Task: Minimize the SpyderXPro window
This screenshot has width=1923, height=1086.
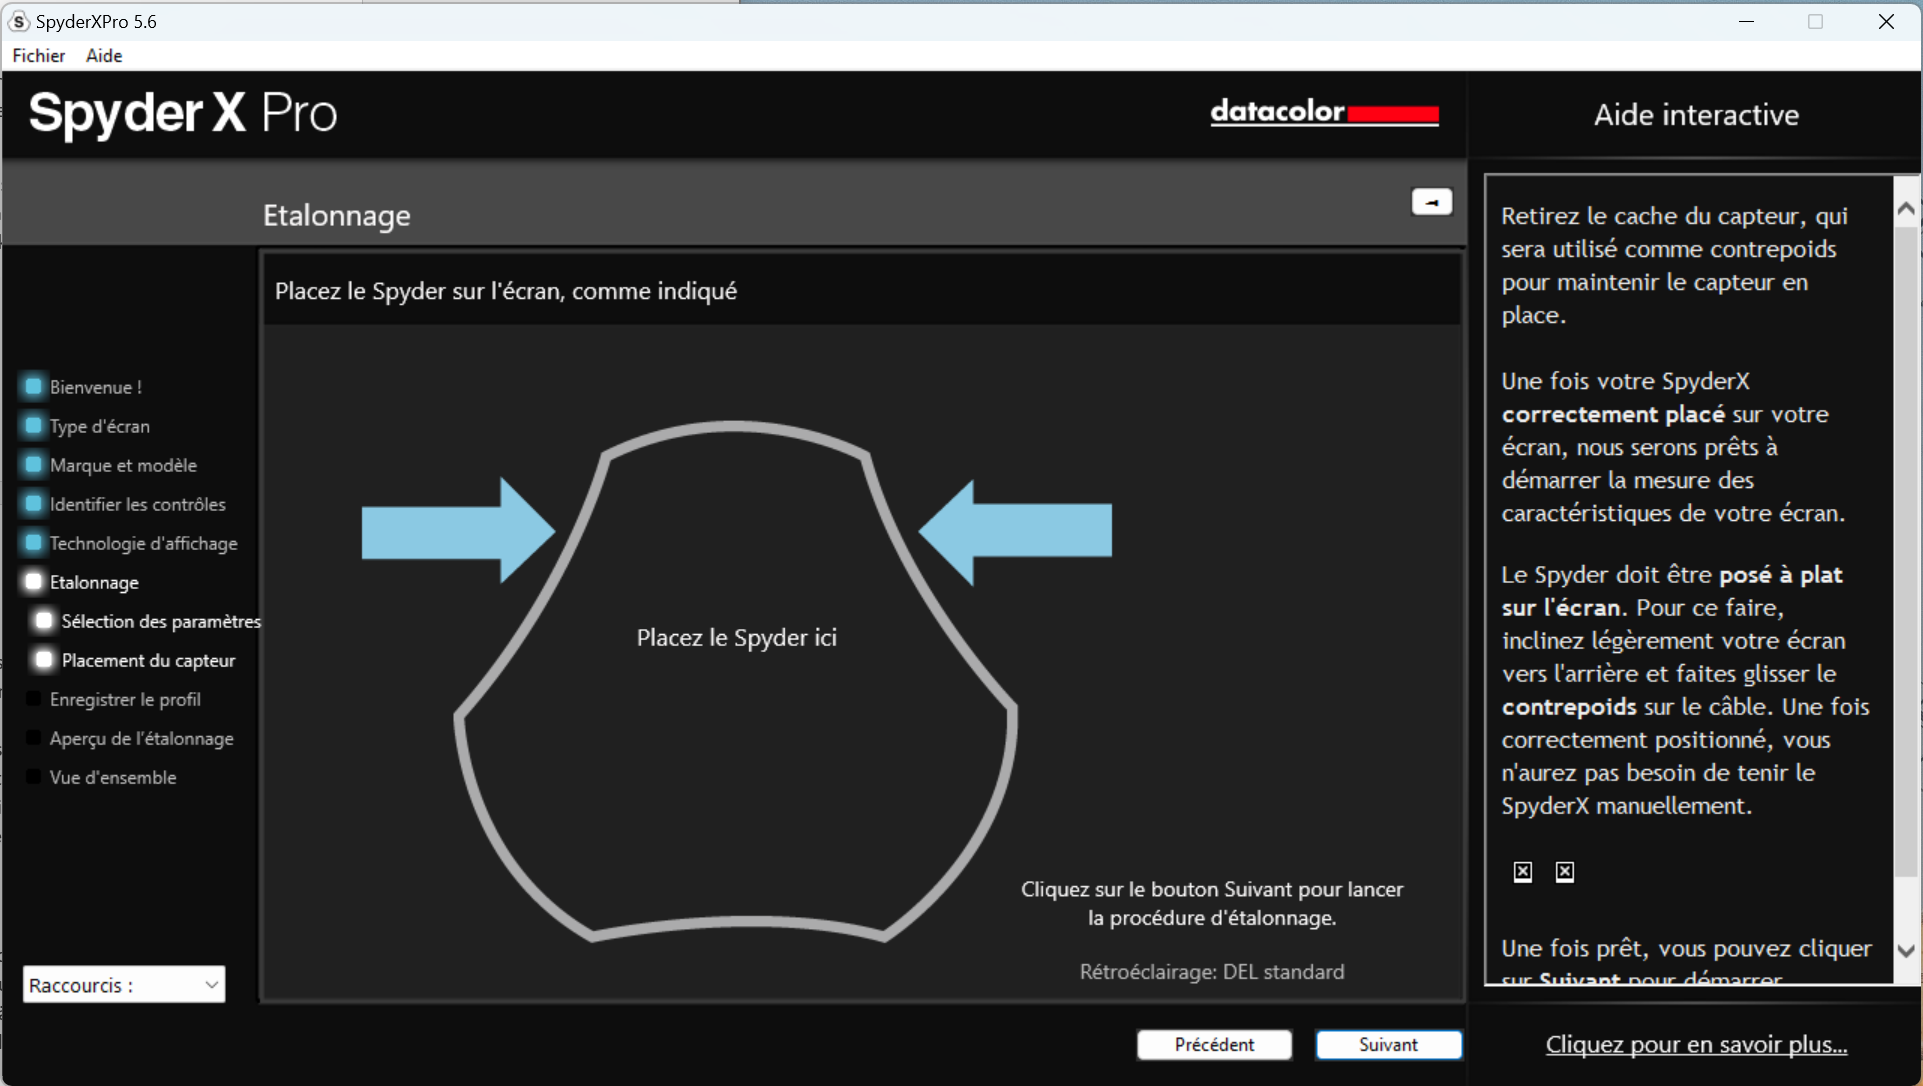Action: [1746, 21]
